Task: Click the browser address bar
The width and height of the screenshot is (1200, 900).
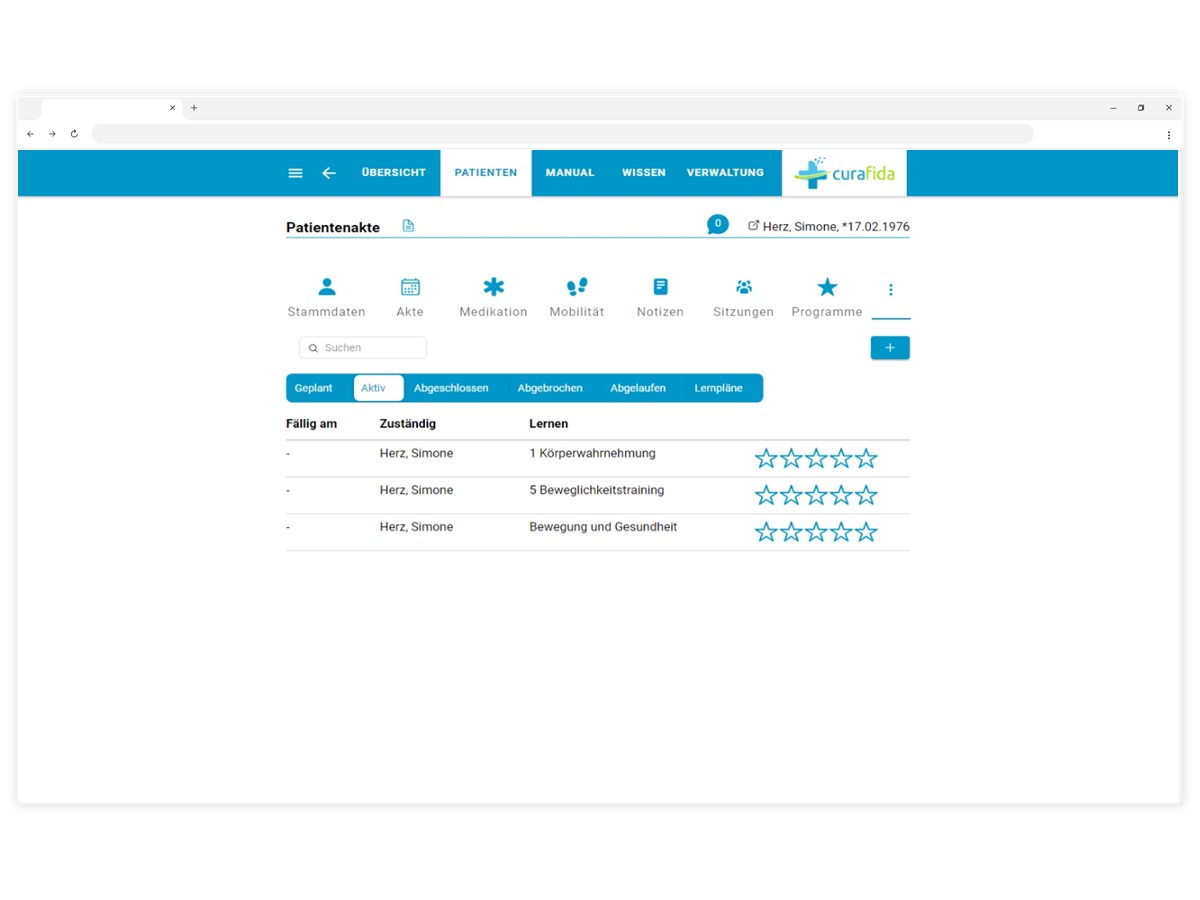Action: [x=562, y=134]
